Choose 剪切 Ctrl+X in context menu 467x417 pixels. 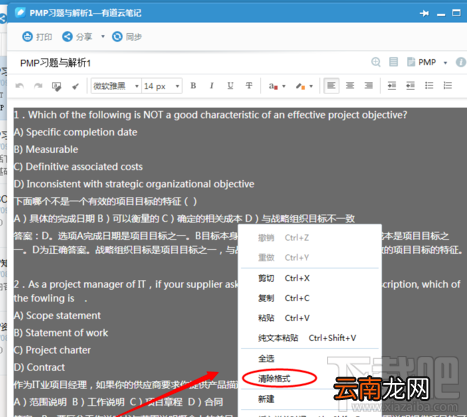point(310,278)
